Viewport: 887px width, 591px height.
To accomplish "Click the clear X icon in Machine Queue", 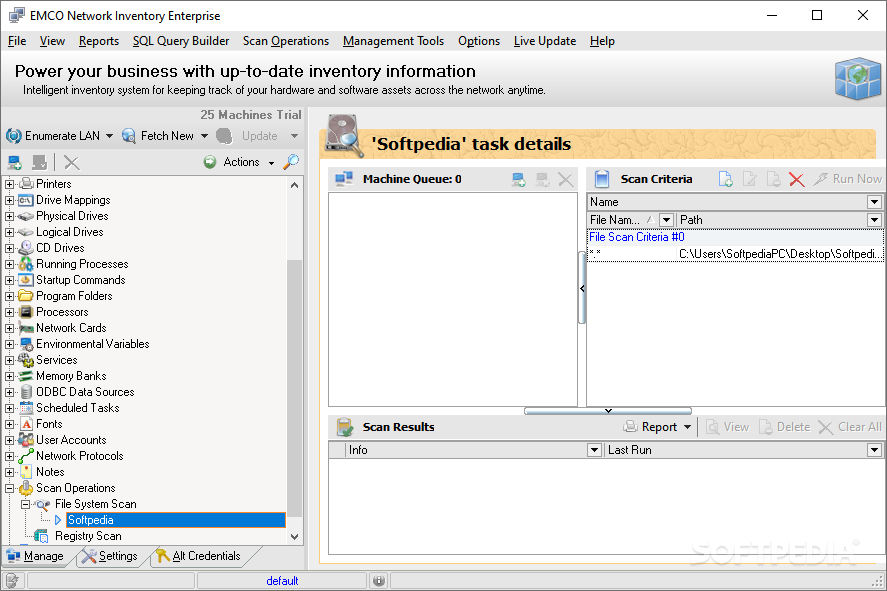I will pos(566,180).
